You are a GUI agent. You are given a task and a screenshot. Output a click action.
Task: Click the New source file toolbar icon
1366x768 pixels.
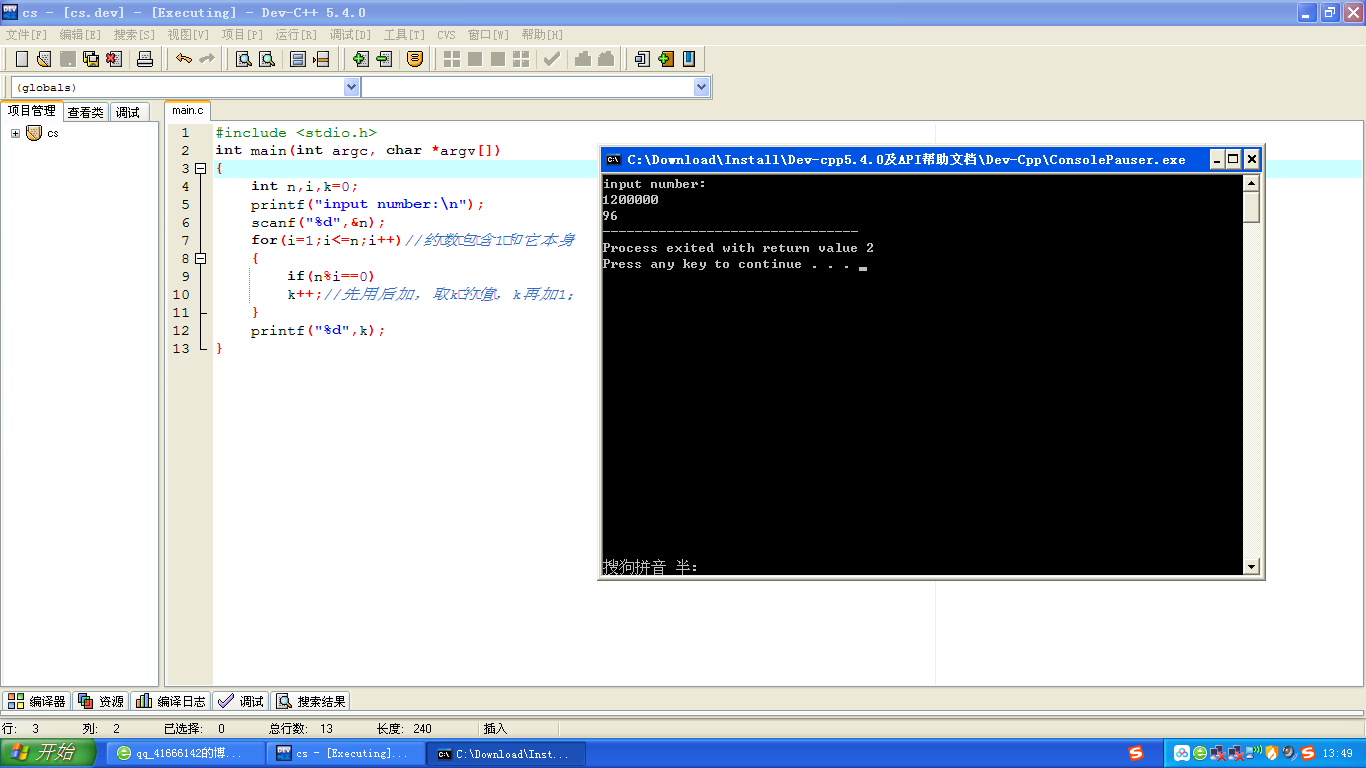(x=21, y=59)
